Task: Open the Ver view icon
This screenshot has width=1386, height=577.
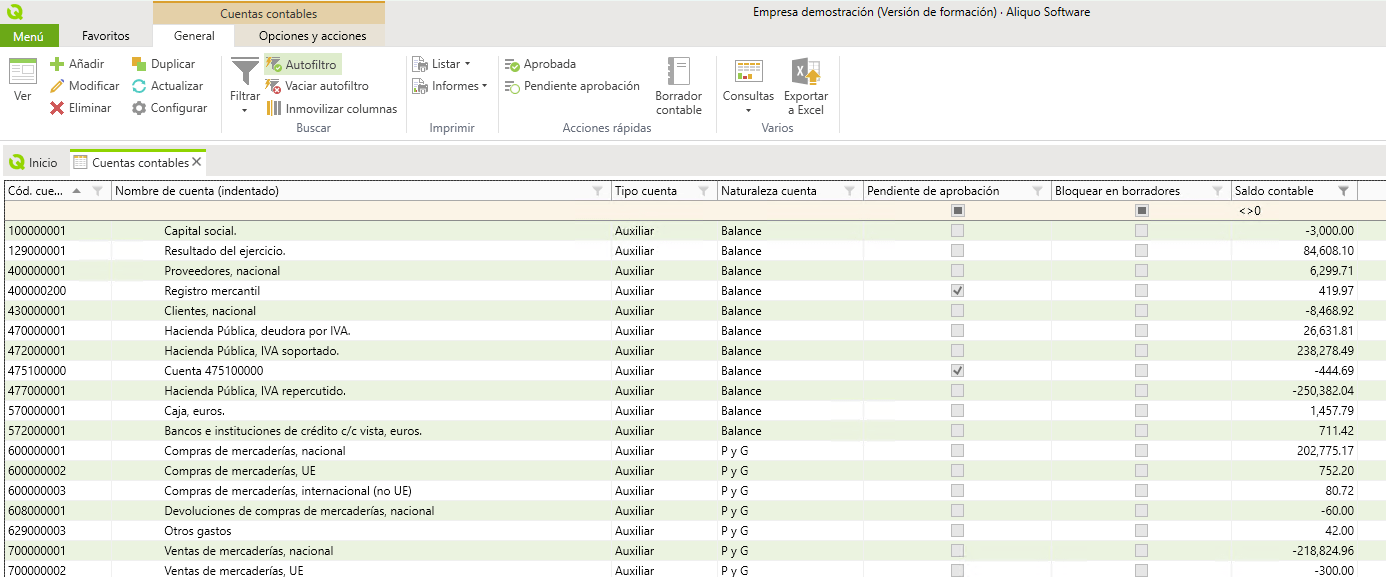Action: pyautogui.click(x=22, y=73)
